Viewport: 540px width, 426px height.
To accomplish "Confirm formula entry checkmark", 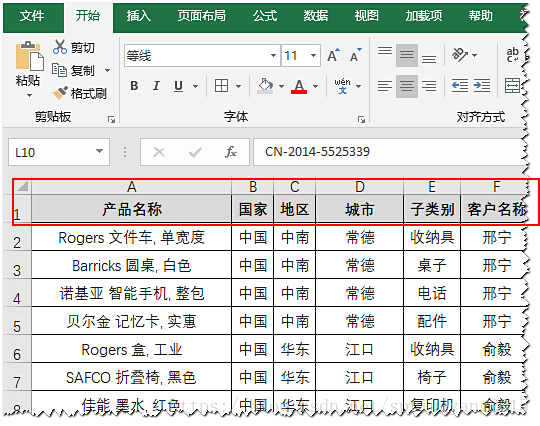I will point(195,152).
